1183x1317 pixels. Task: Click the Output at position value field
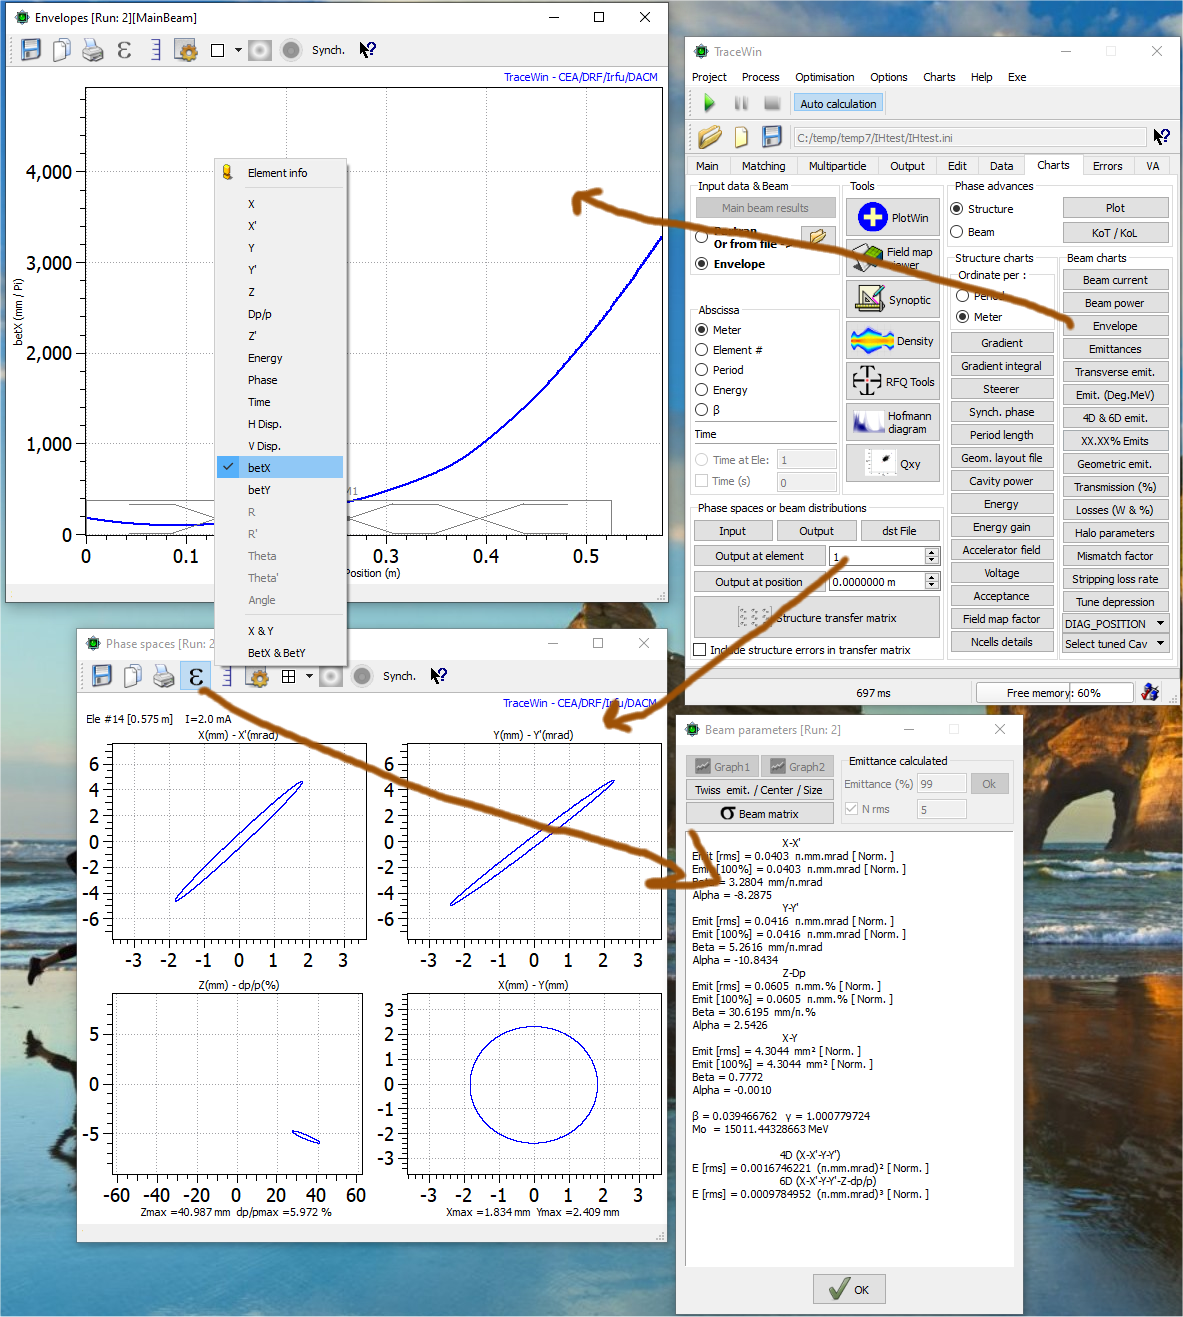tap(876, 582)
